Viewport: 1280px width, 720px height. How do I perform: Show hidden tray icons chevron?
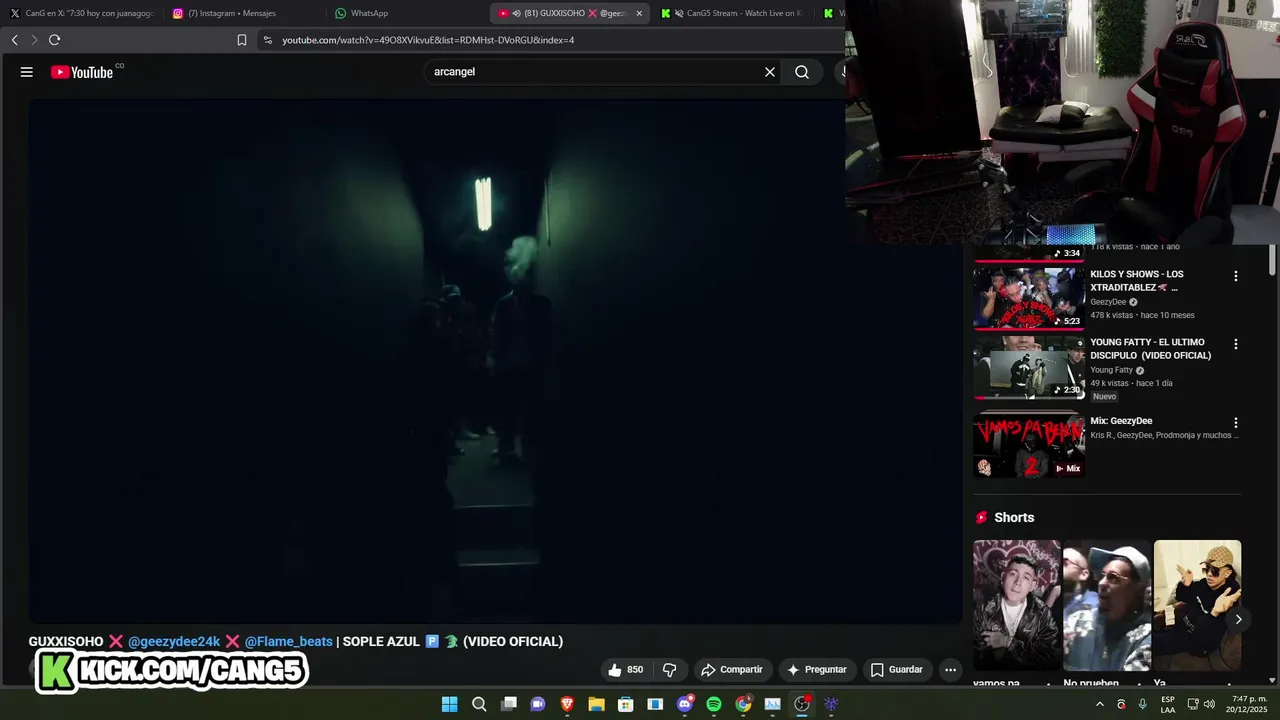coord(1100,704)
